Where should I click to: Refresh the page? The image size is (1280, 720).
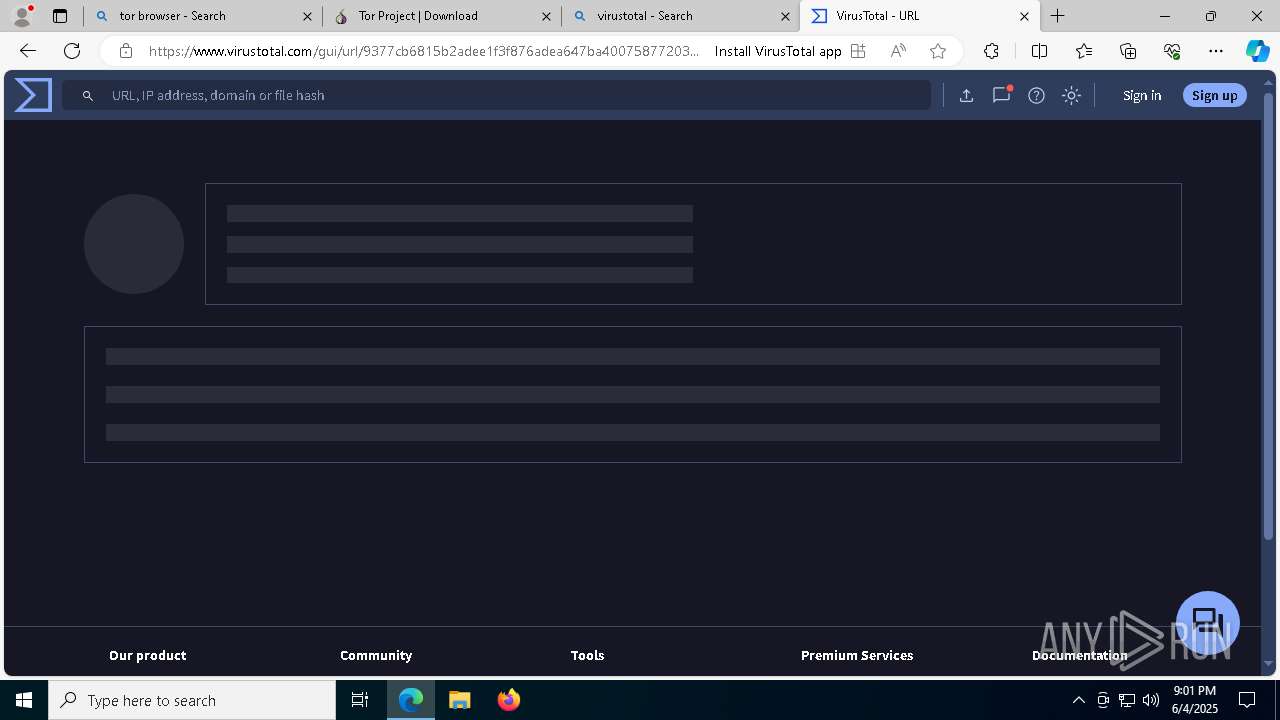point(72,51)
